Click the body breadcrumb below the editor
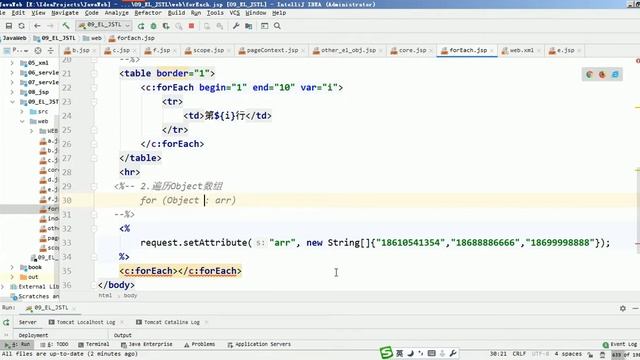 [x=130, y=296]
